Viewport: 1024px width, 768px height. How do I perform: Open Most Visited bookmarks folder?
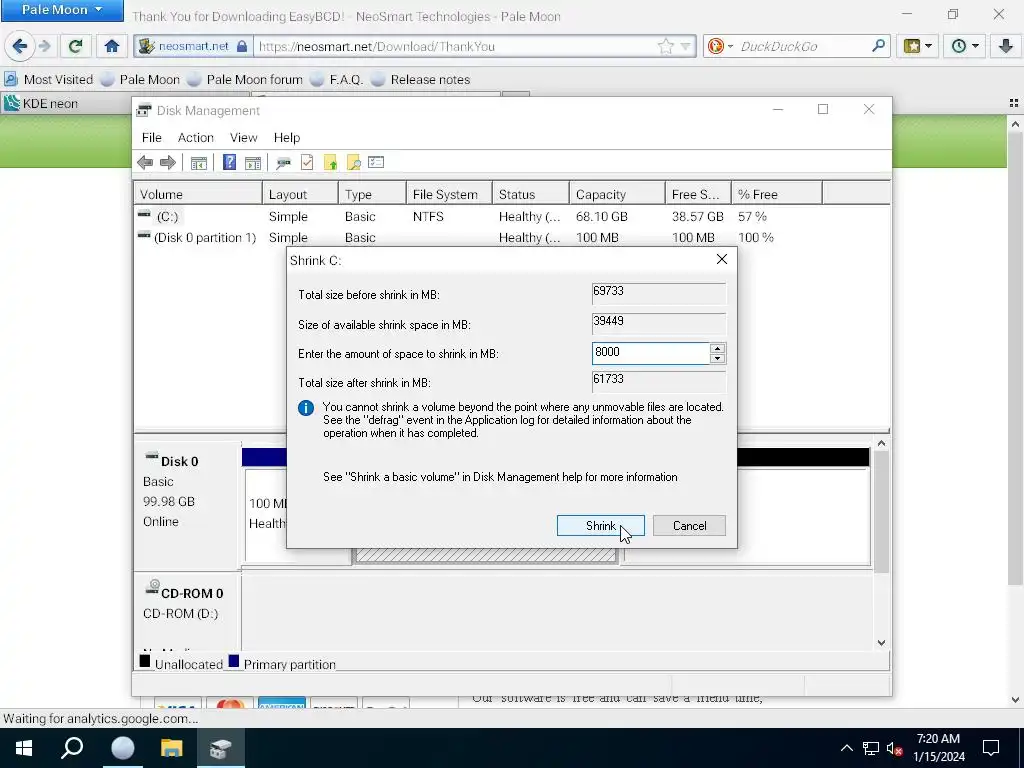49,80
